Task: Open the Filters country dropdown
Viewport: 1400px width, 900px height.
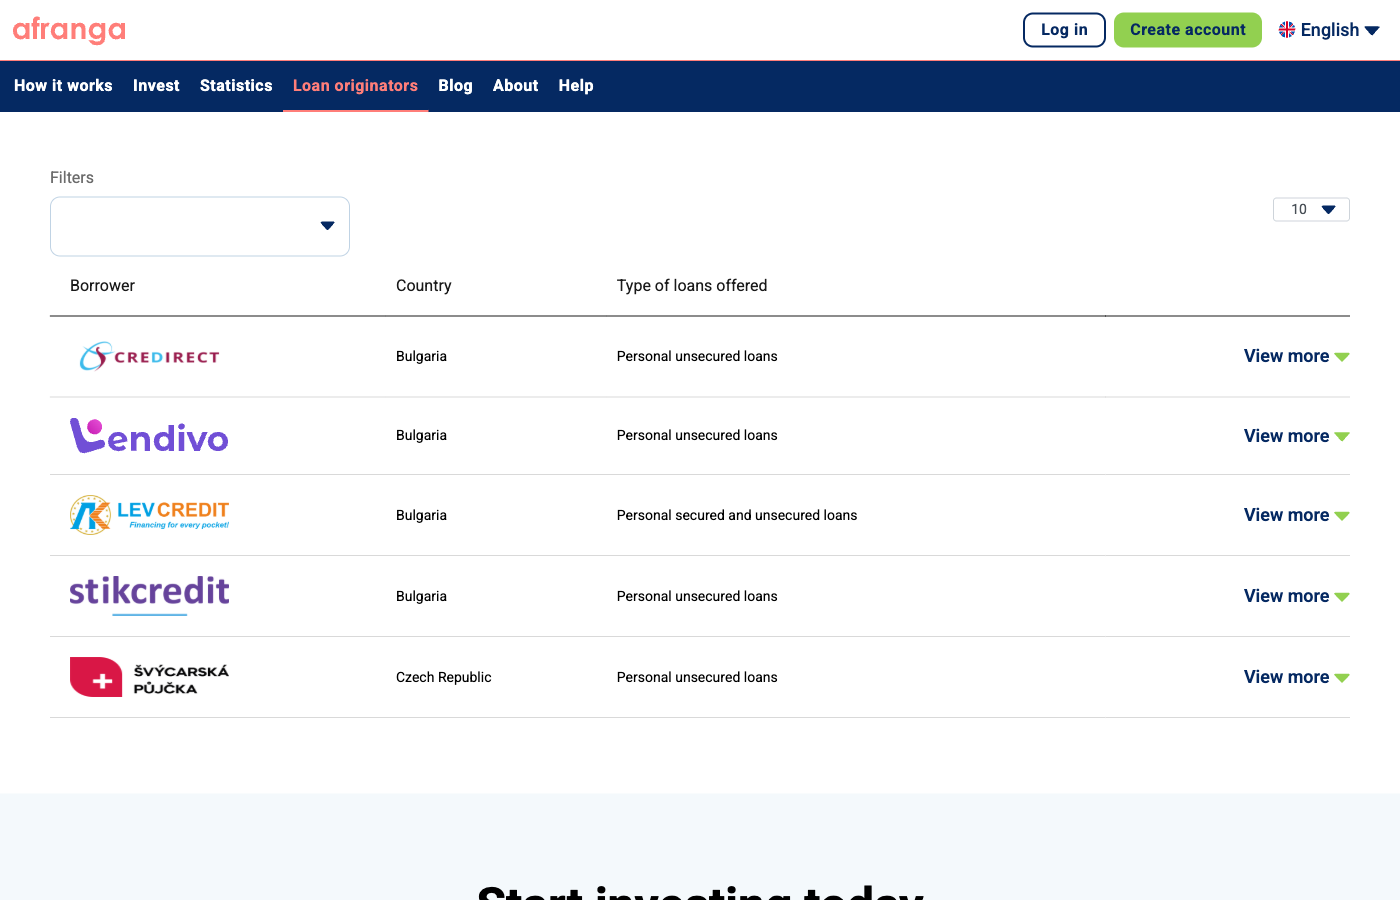Action: tap(199, 226)
